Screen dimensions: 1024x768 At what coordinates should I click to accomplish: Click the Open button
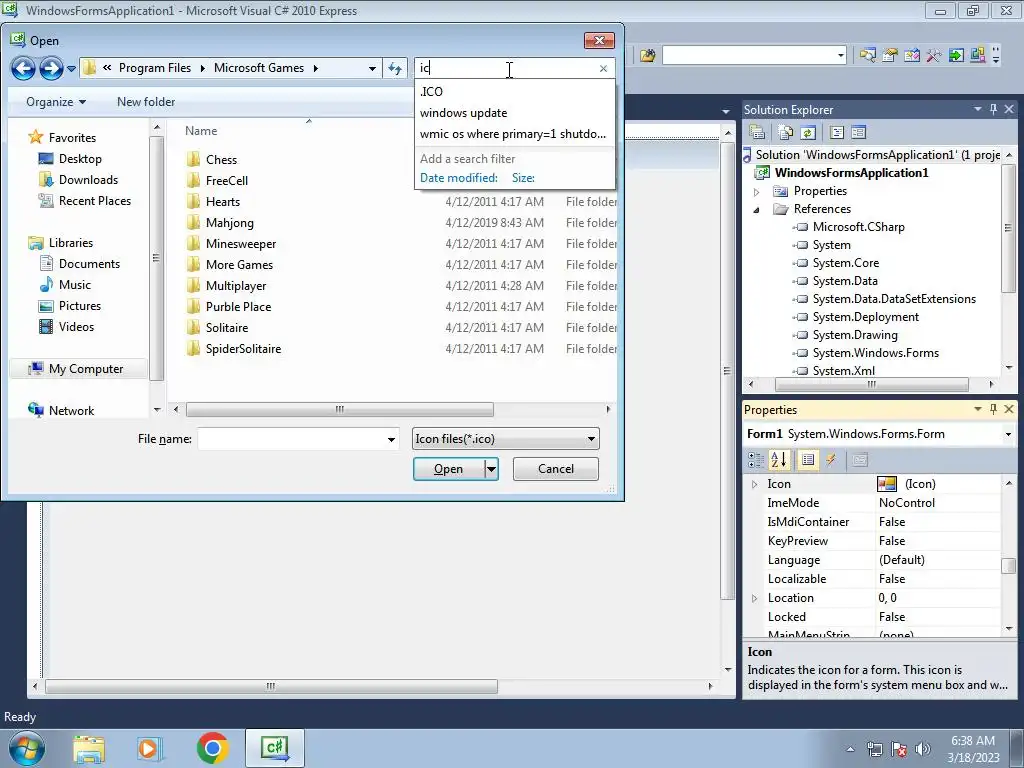[x=449, y=469]
